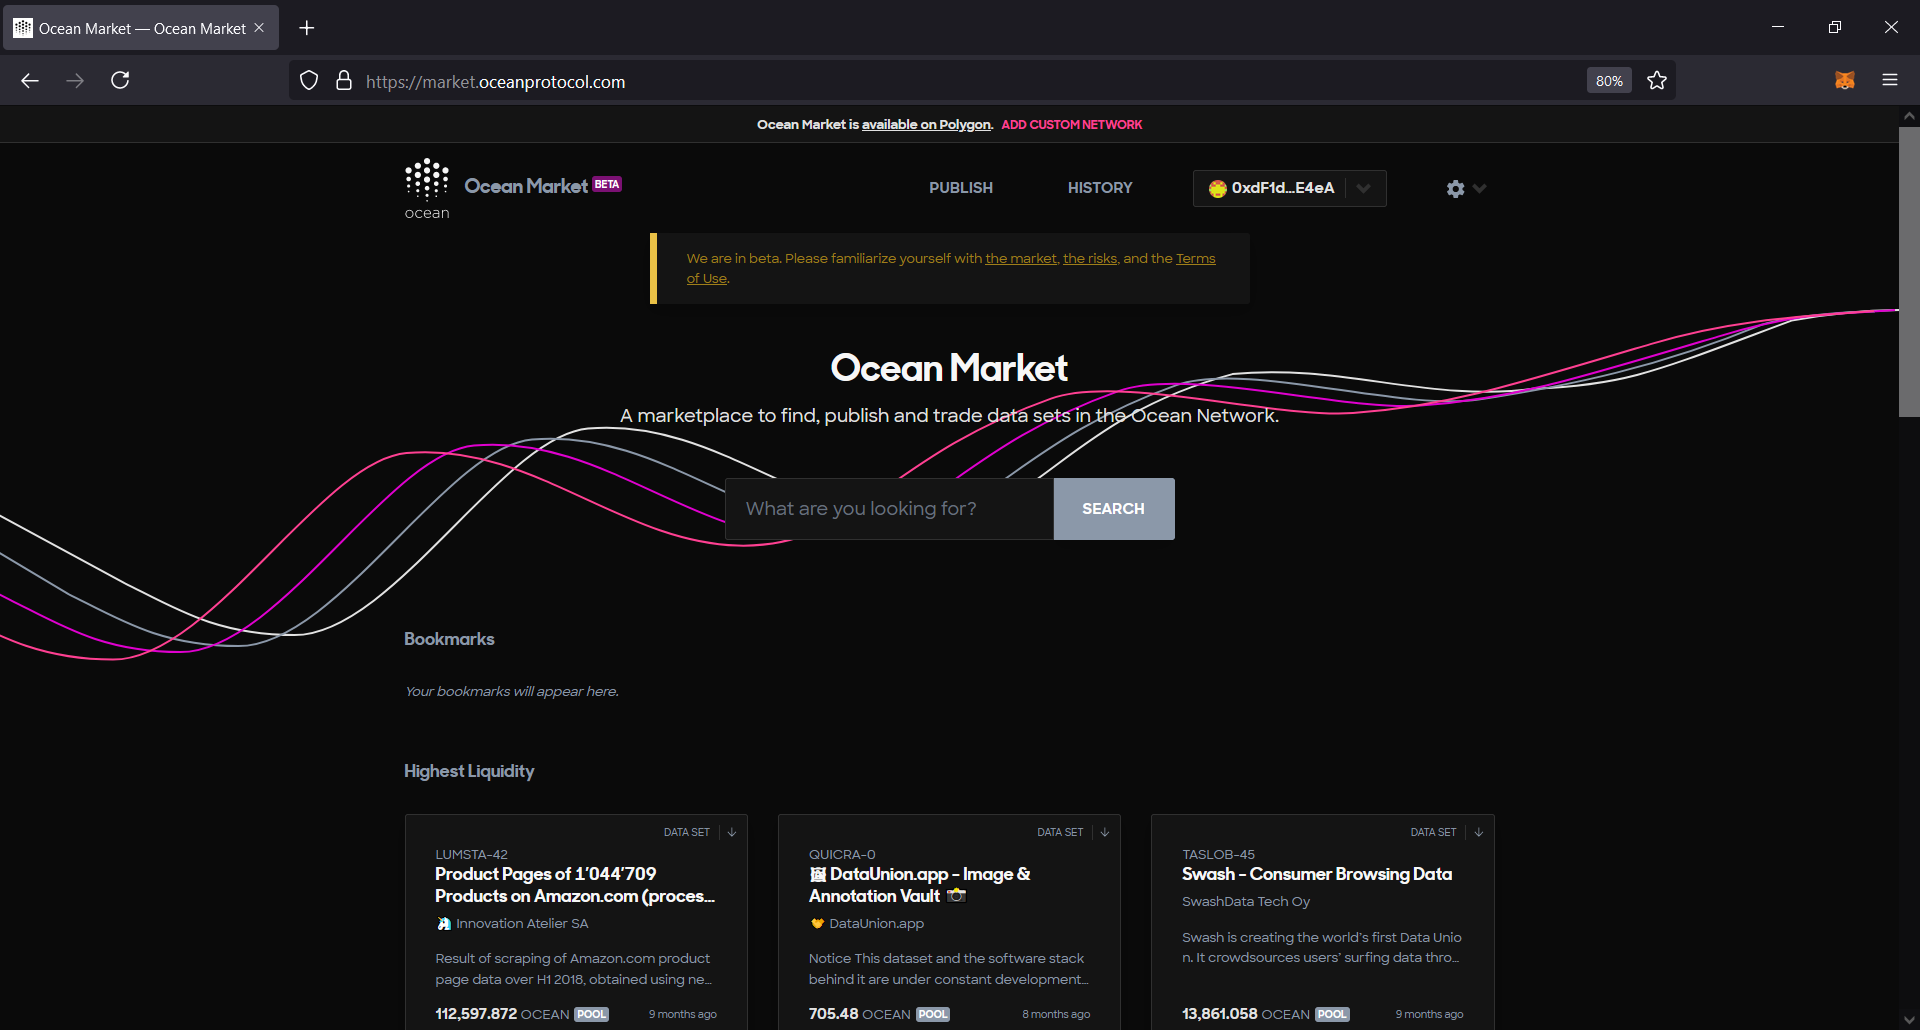Click 'SwashData Tech Oy' publisher text
Viewport: 1920px width, 1030px height.
[x=1246, y=902]
